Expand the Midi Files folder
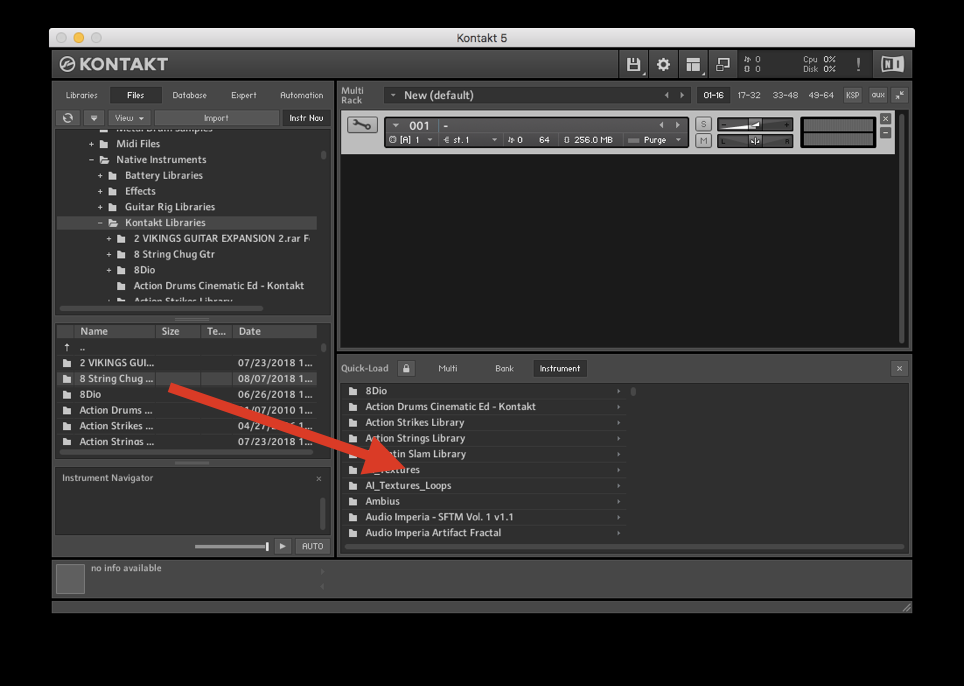The width and height of the screenshot is (964, 686). 92,144
